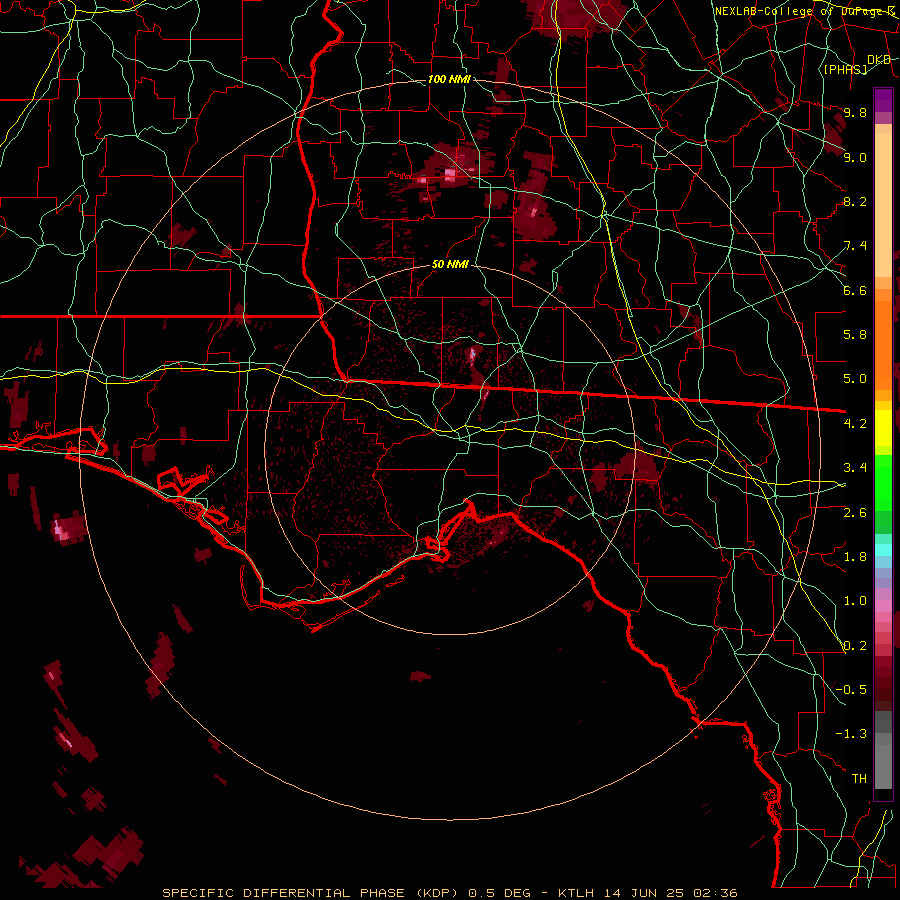Click the 0.5 DEG elevation text in caption
This screenshot has height=900, width=900.
(501, 893)
